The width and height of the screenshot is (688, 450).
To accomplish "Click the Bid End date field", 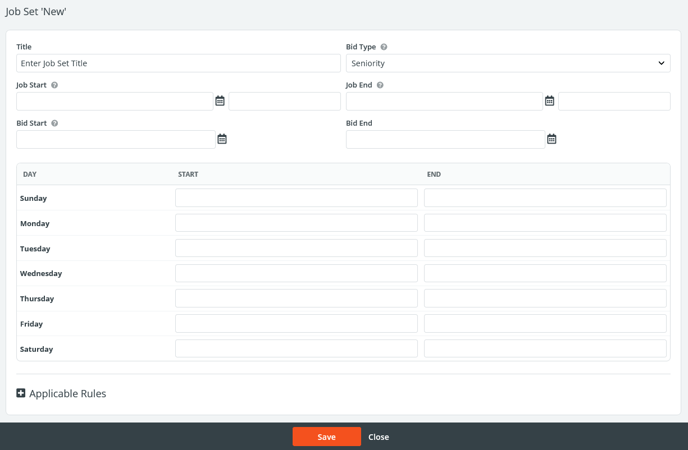I will point(445,139).
